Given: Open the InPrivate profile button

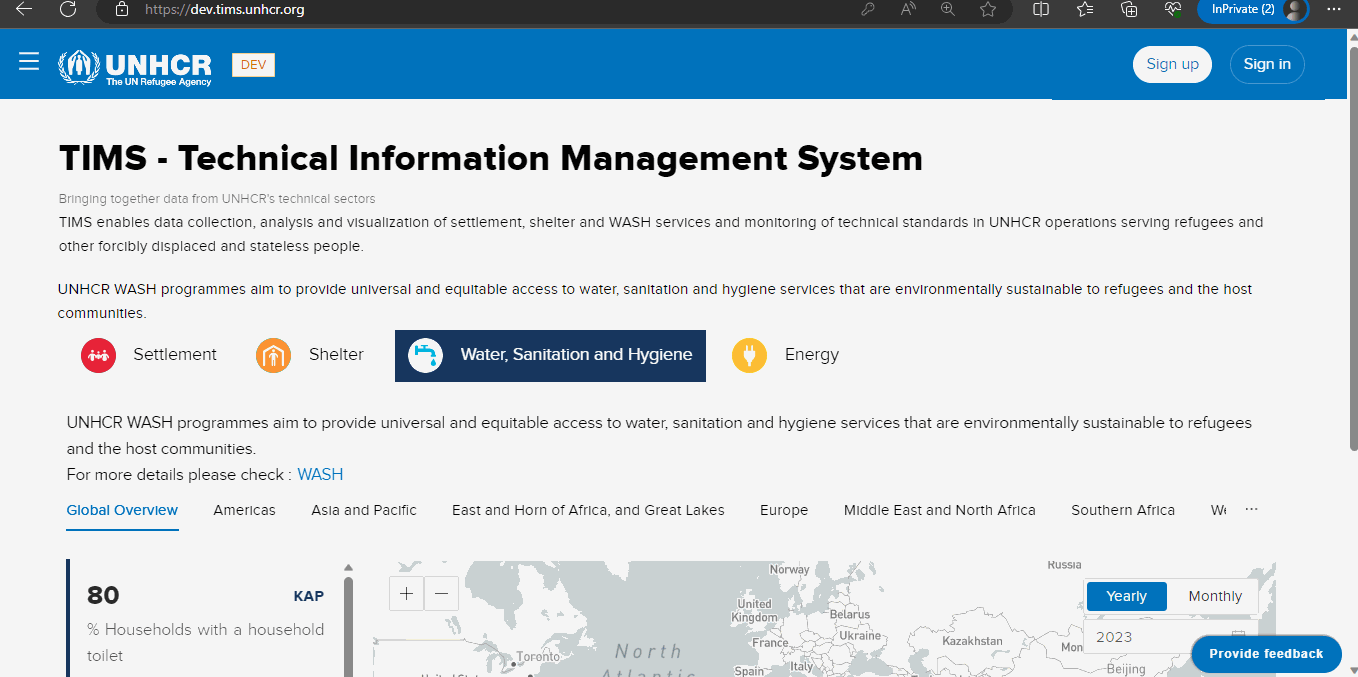Looking at the screenshot, I should point(1253,9).
